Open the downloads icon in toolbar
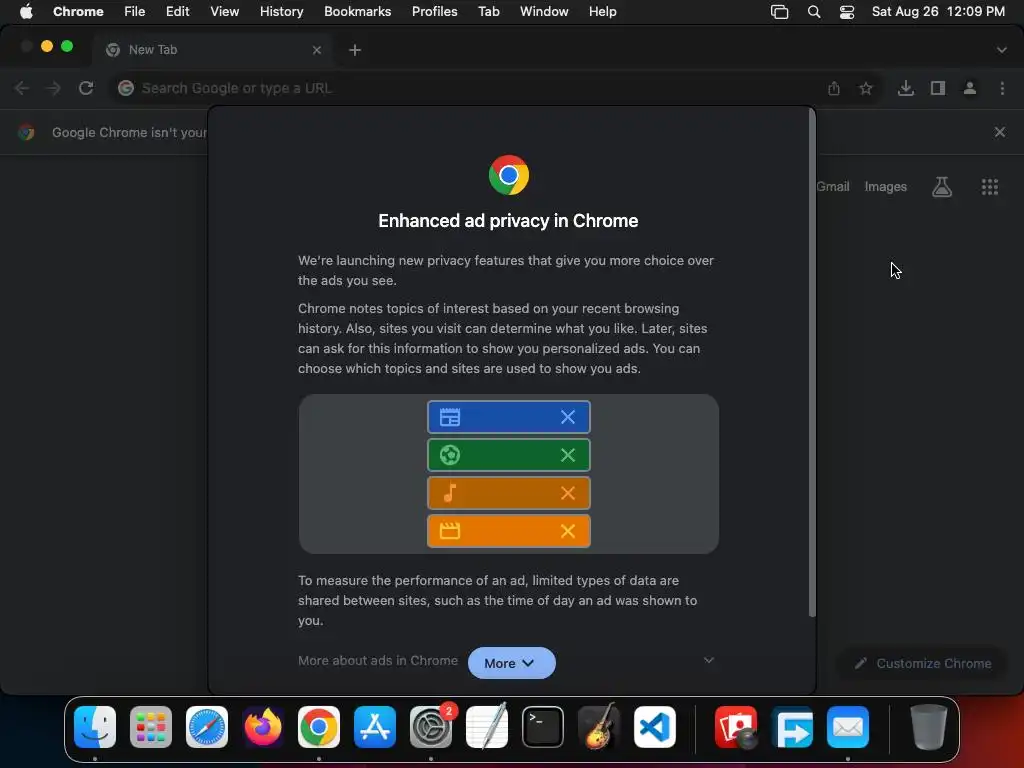 point(905,88)
